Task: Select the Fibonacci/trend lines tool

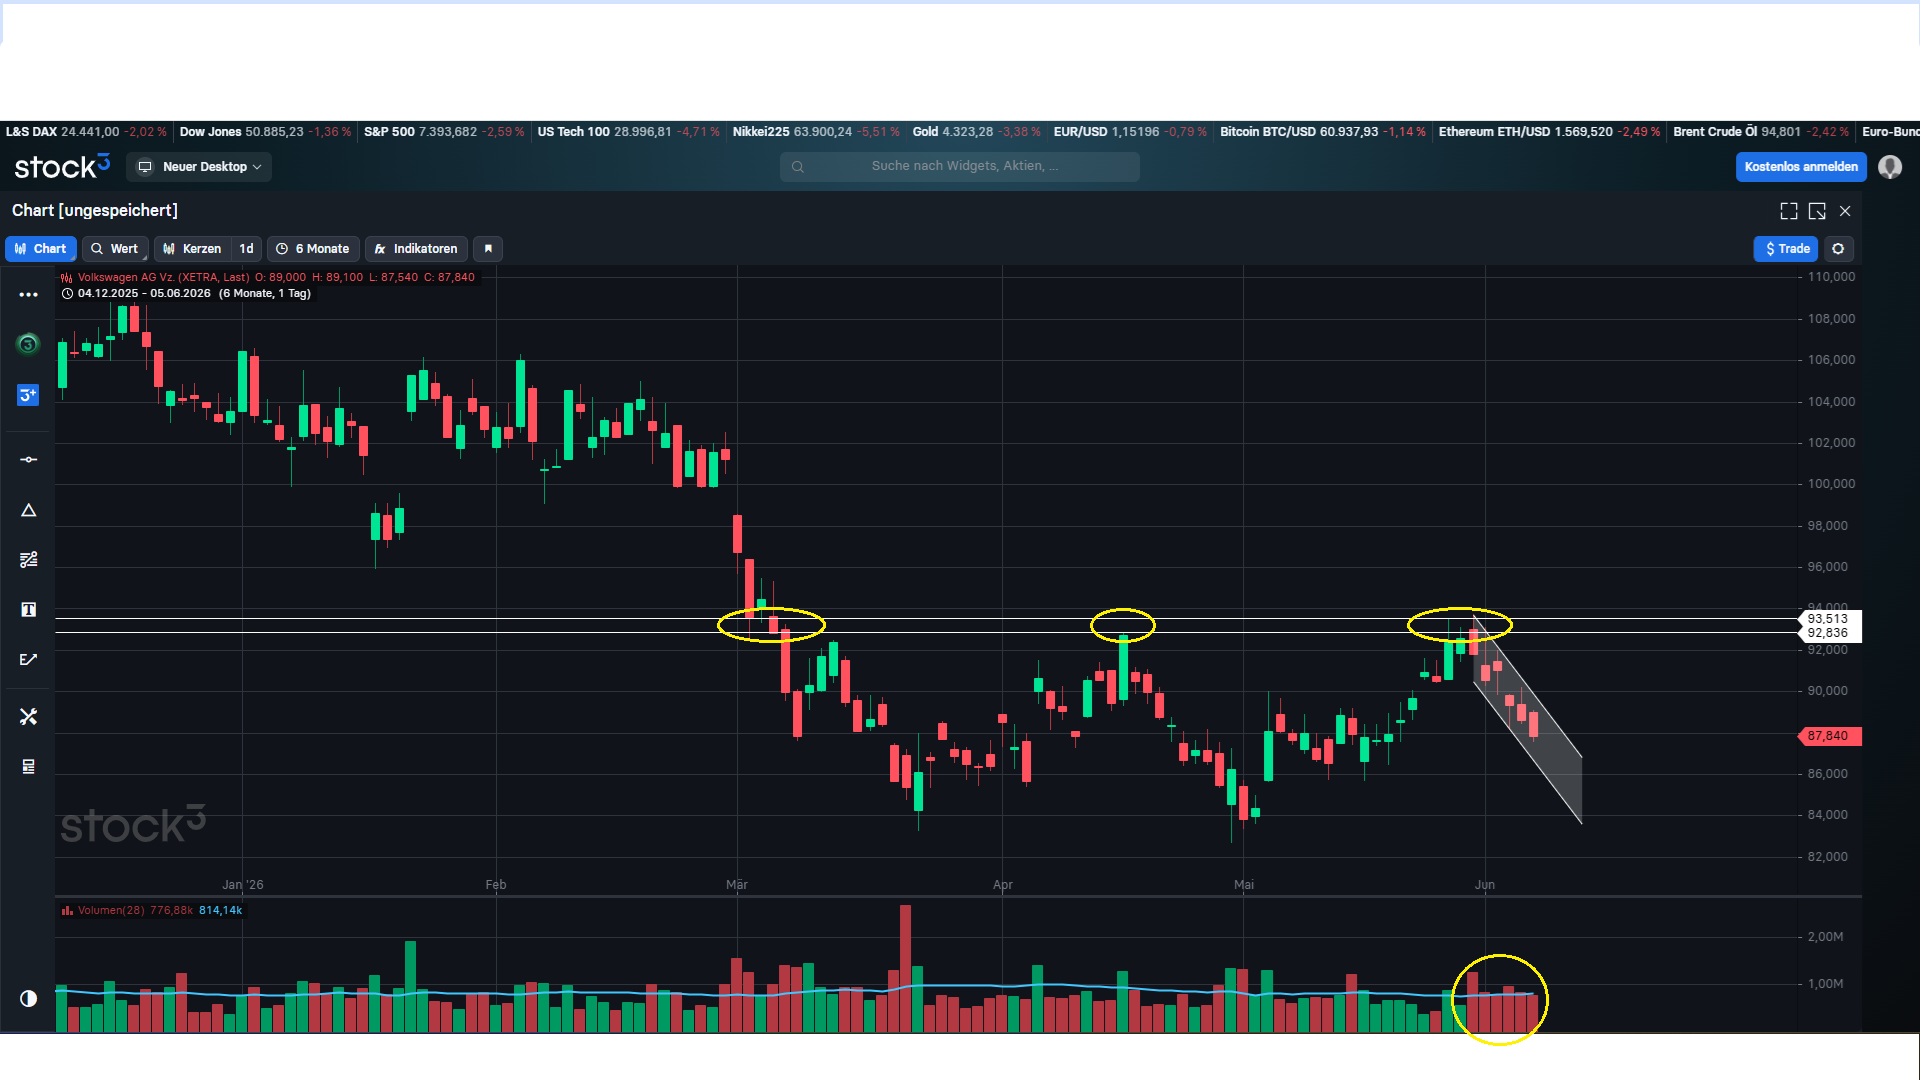Action: (28, 560)
